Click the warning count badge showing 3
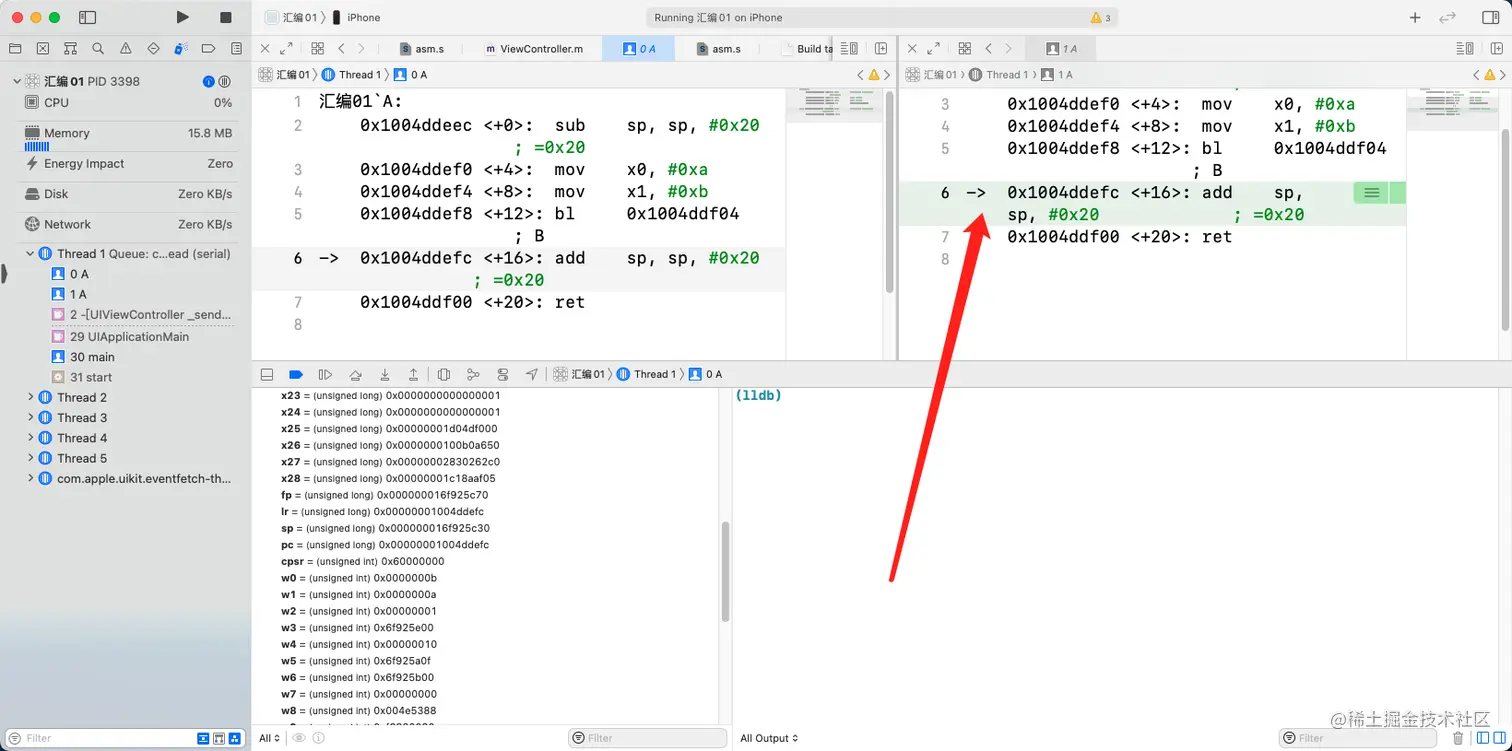1512x751 pixels. point(1101,18)
